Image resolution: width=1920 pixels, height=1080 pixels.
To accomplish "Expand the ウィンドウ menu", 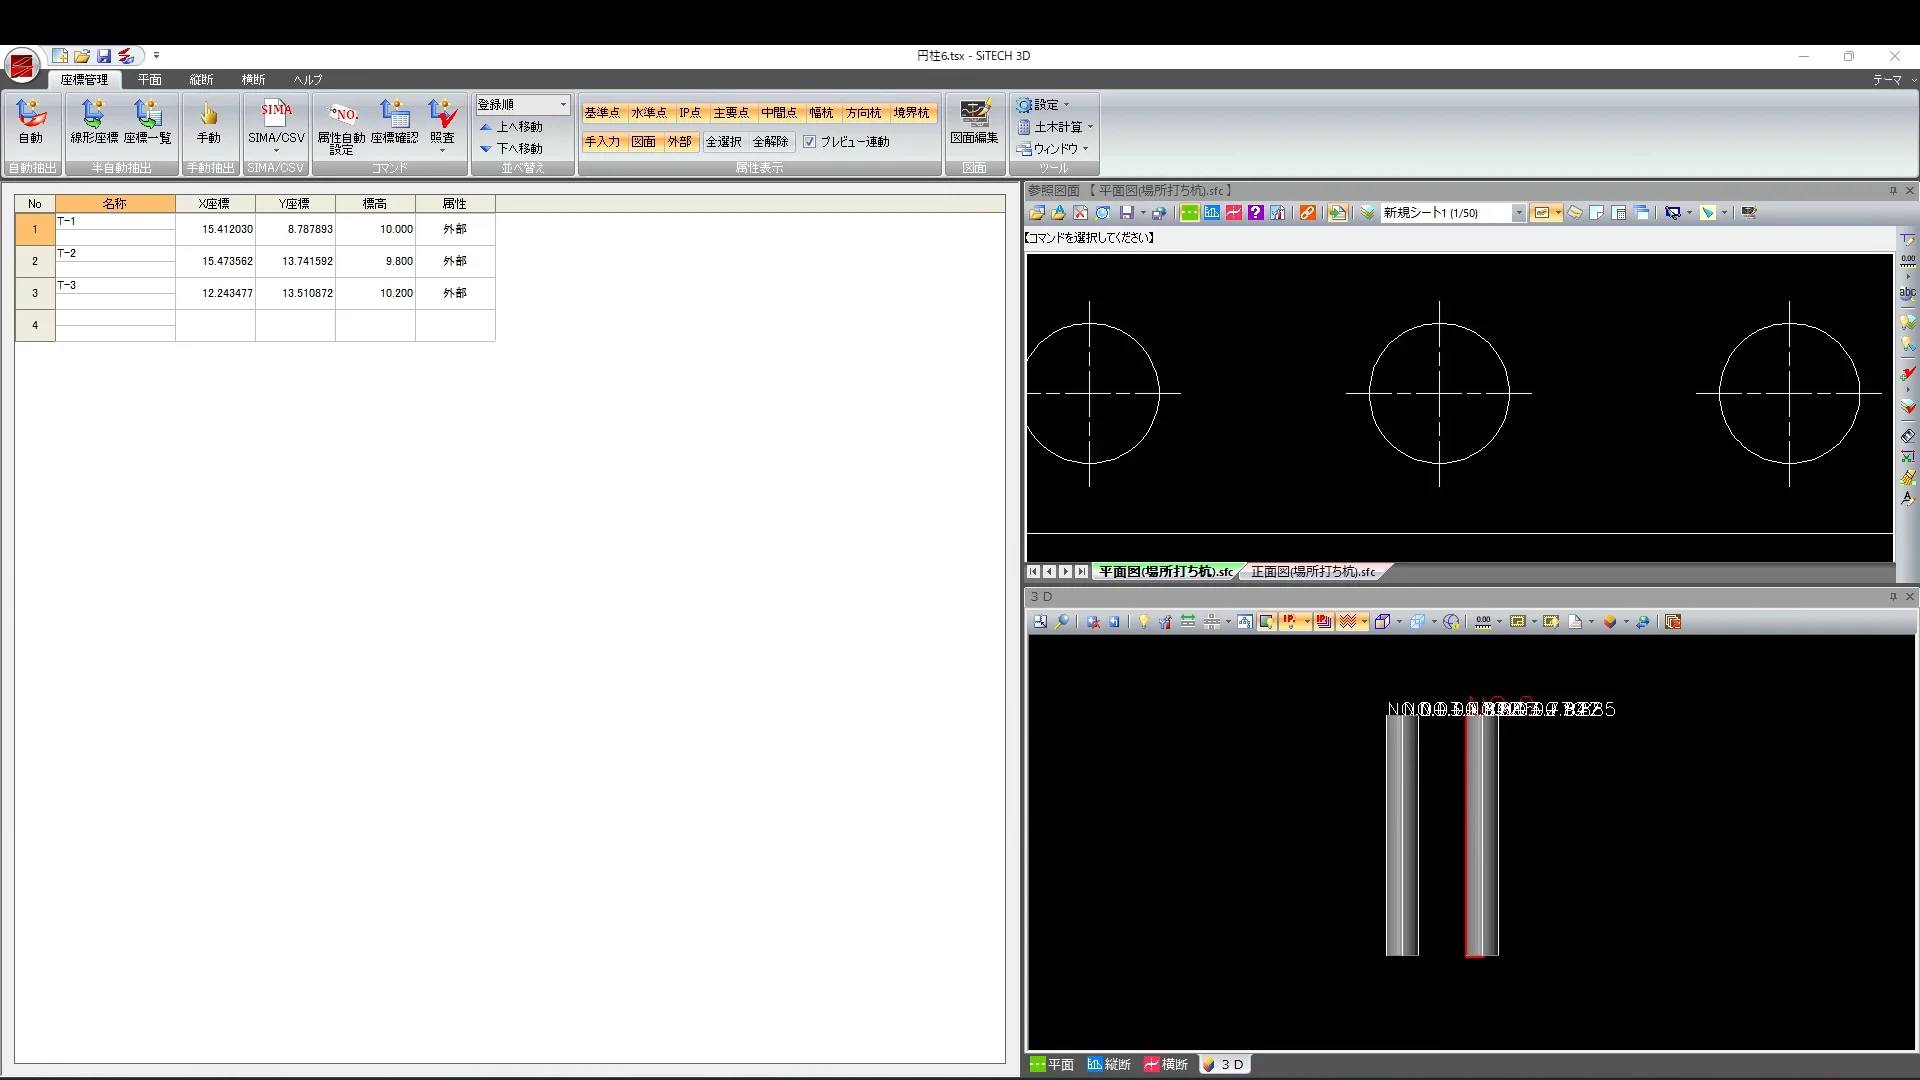I will point(1053,149).
